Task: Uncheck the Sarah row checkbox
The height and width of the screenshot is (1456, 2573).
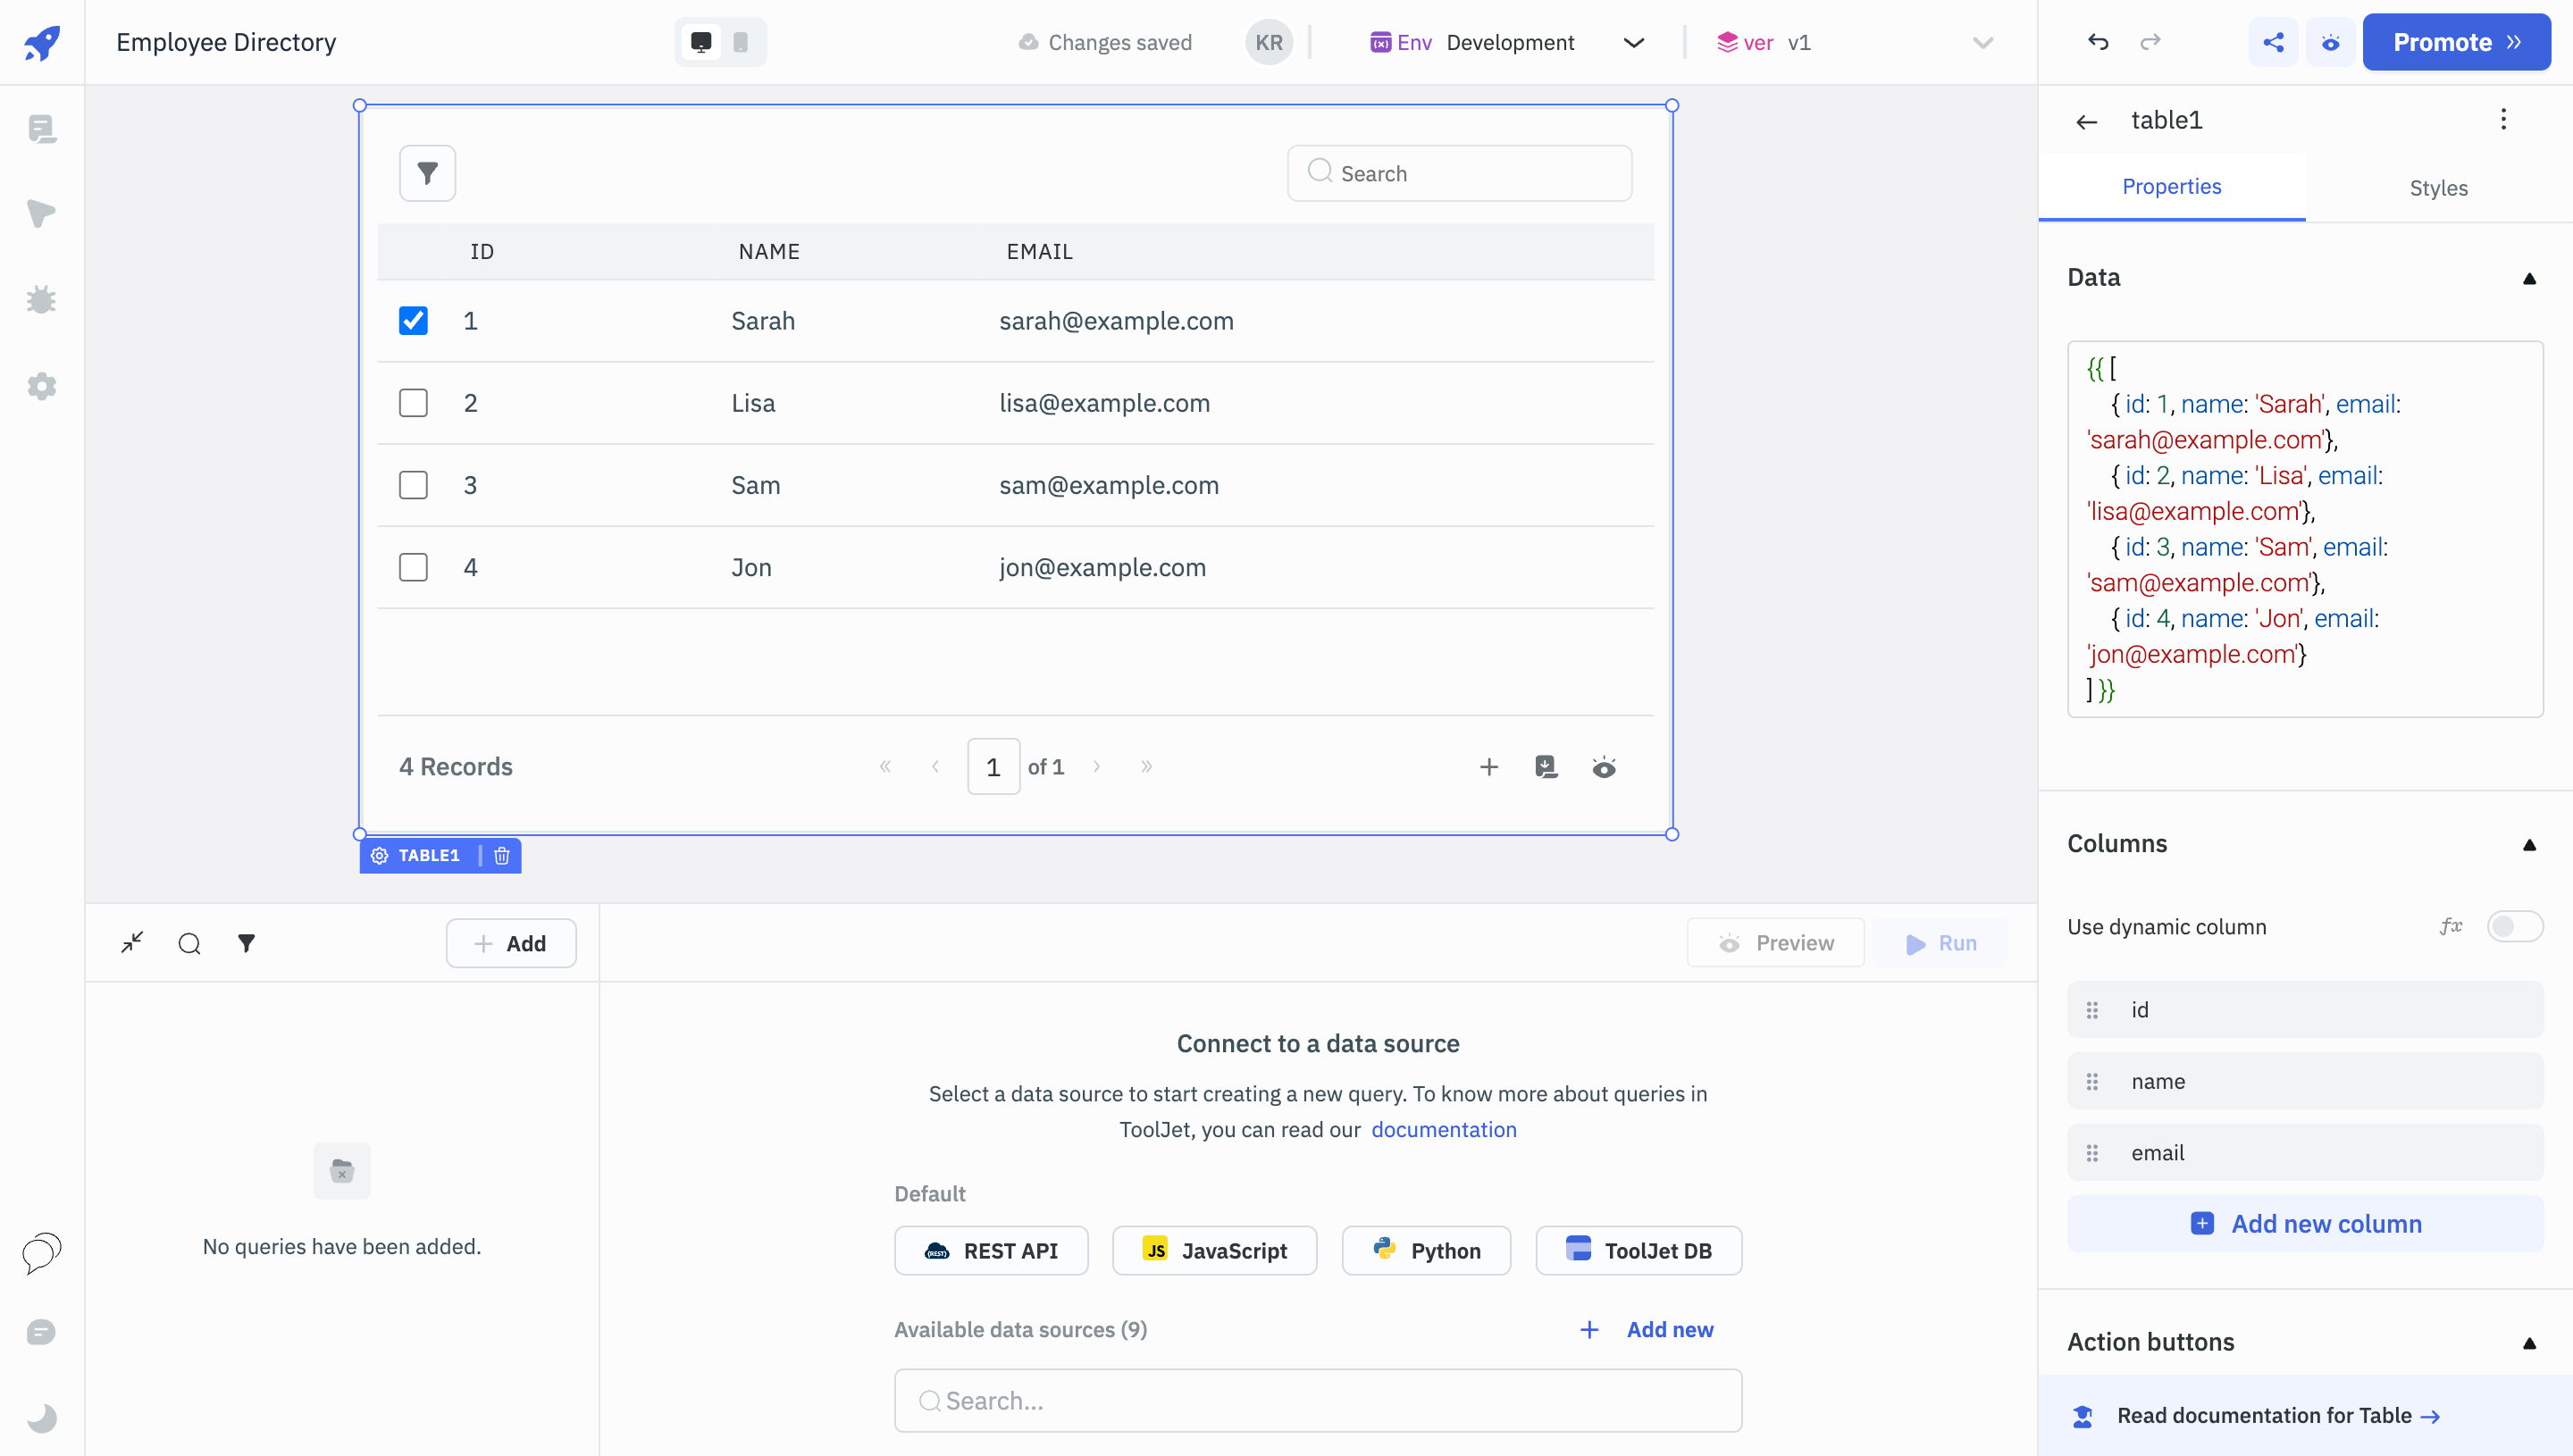Action: 413,321
